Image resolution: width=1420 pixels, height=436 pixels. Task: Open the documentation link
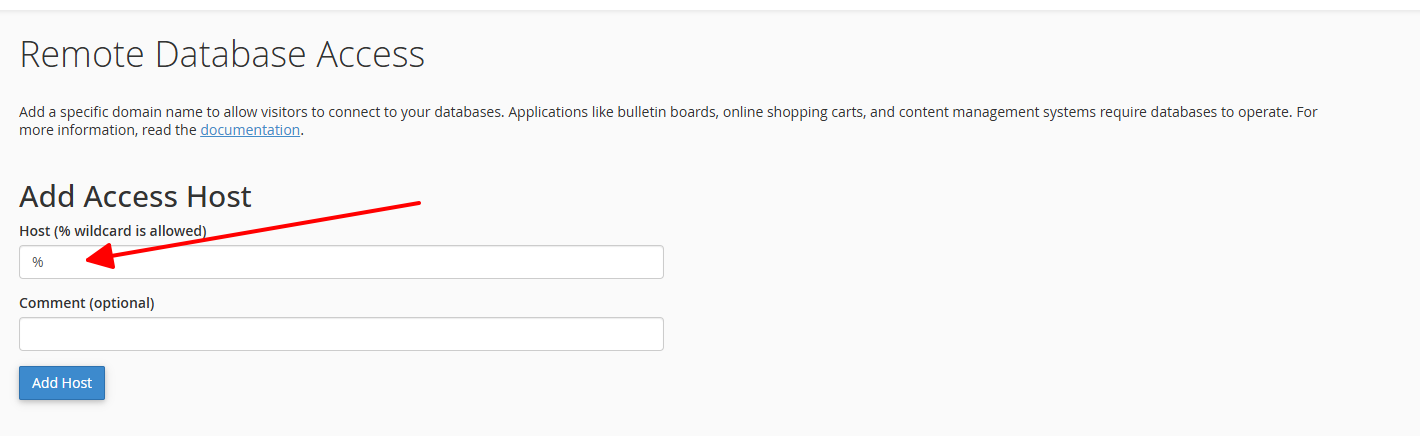[x=250, y=130]
